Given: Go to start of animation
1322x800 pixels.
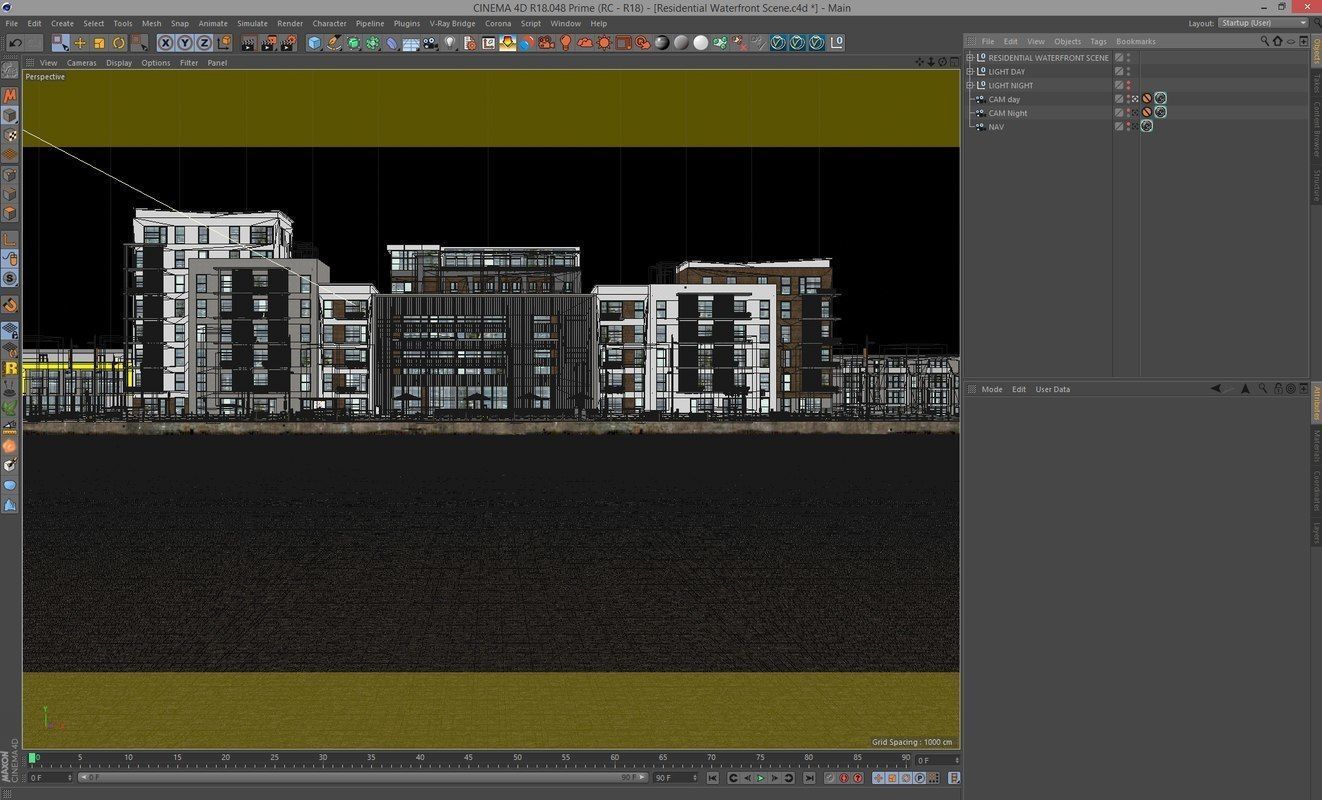Looking at the screenshot, I should pos(713,778).
